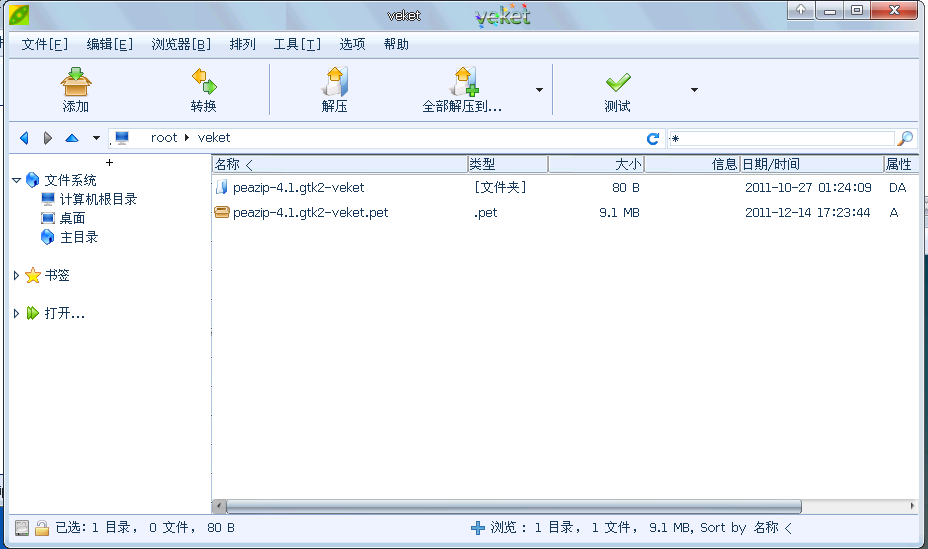Sort by the 属性 column header

tap(901, 164)
